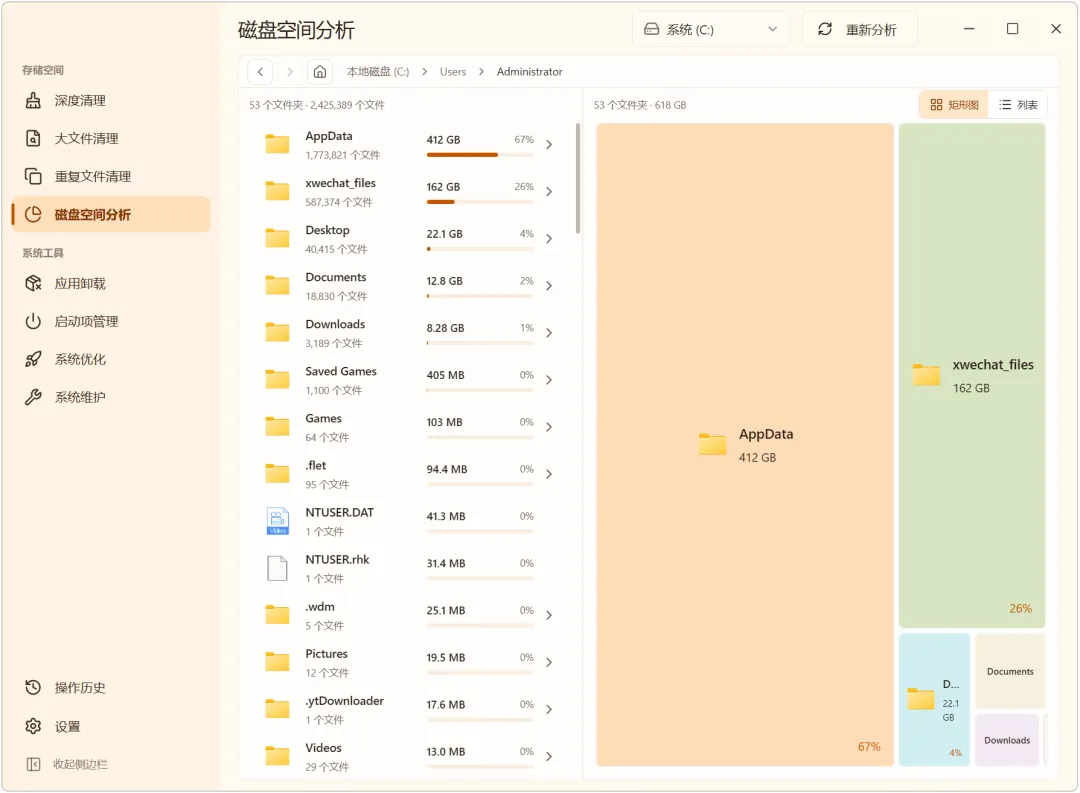The height and width of the screenshot is (793, 1080).
Task: Expand the Games folder chevron
Action: [549, 427]
